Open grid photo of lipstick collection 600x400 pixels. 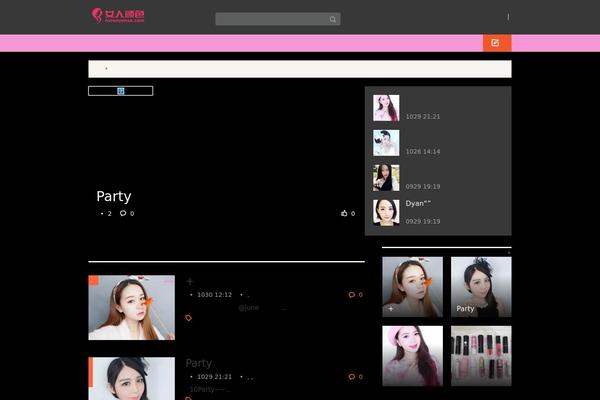tap(481, 356)
